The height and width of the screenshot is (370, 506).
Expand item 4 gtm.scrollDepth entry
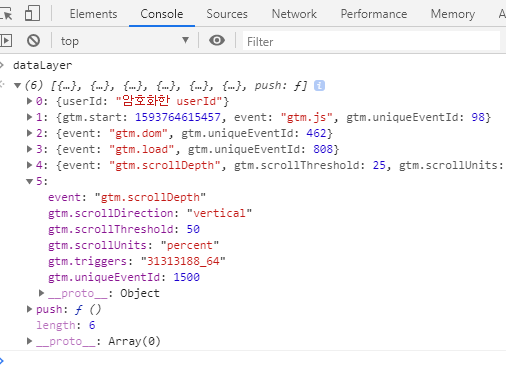tap(30, 165)
